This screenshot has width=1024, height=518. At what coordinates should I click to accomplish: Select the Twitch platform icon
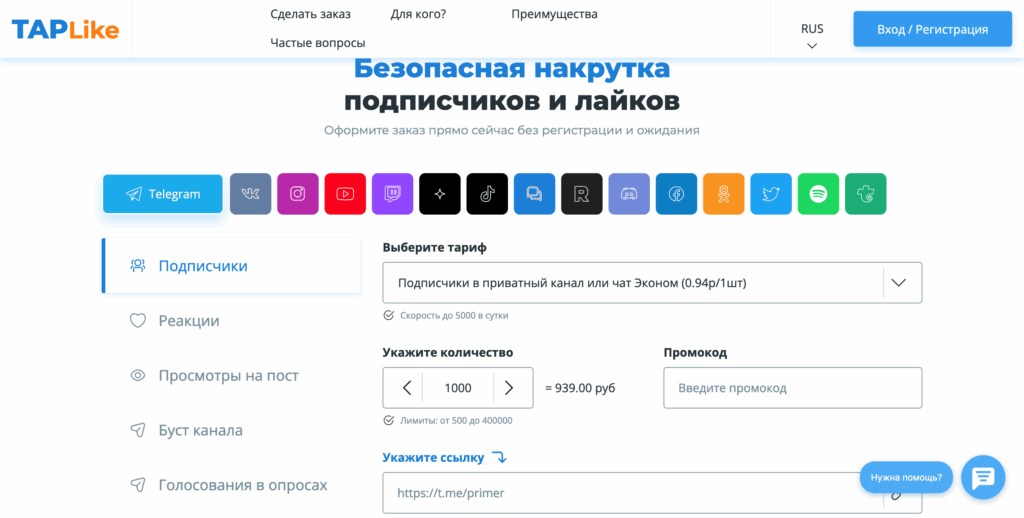392,194
